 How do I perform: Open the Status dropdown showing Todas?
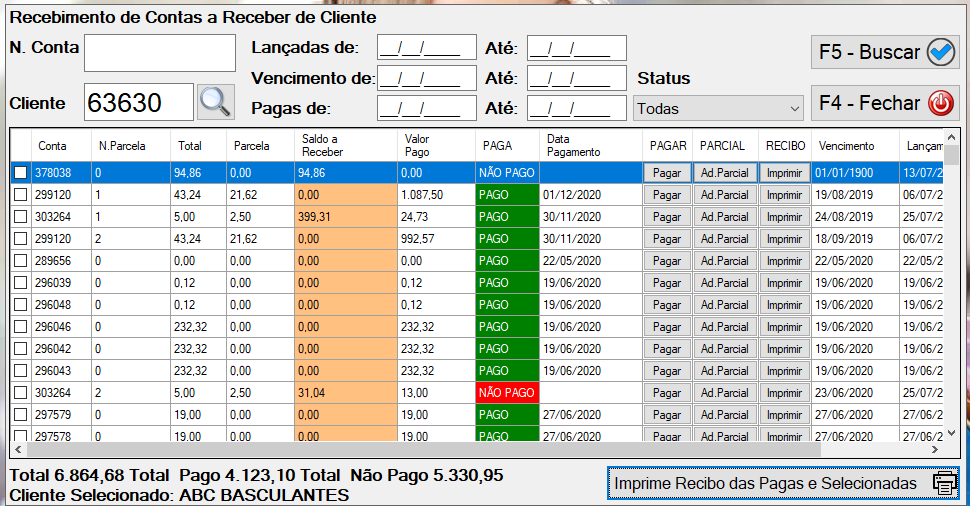point(718,109)
